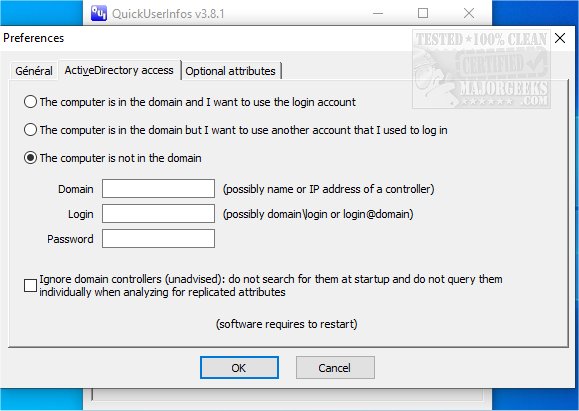The image size is (579, 411).
Task: Click into the Domain input field
Action: [158, 189]
